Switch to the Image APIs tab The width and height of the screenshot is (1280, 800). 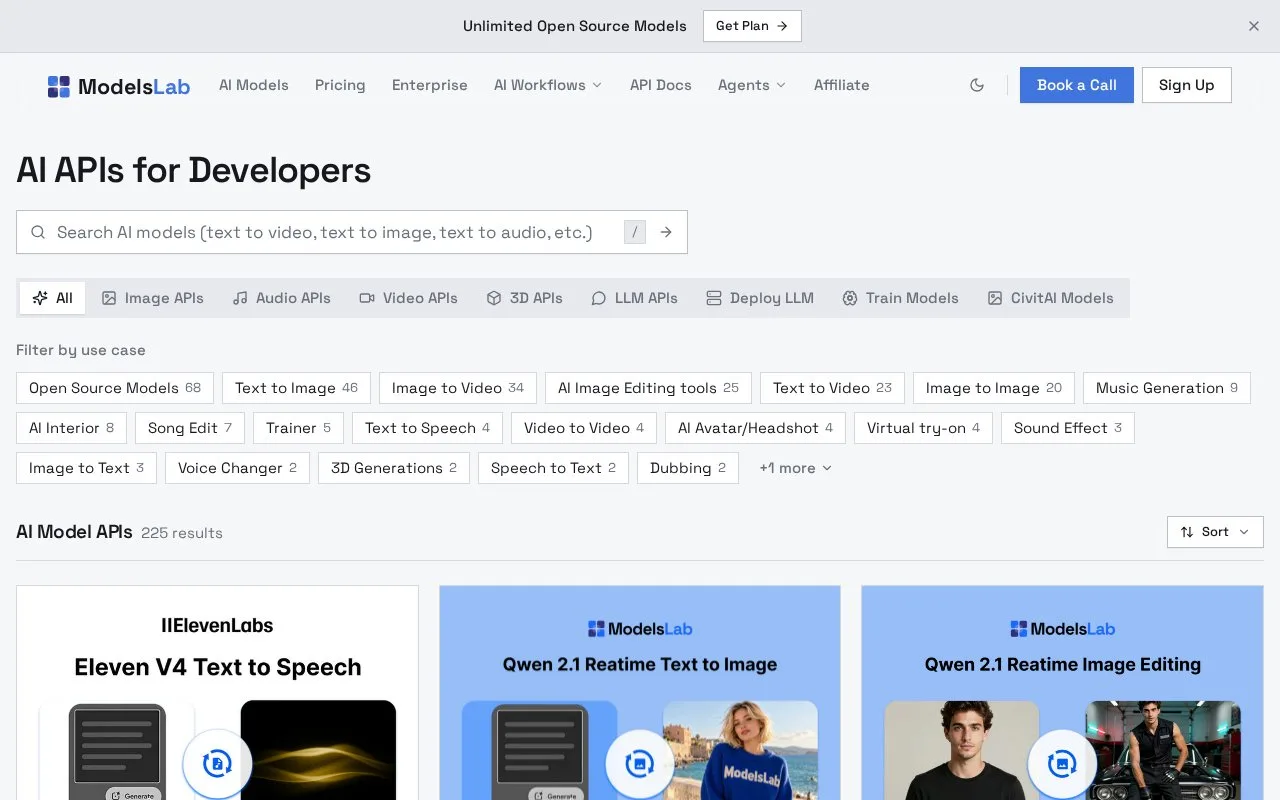153,298
